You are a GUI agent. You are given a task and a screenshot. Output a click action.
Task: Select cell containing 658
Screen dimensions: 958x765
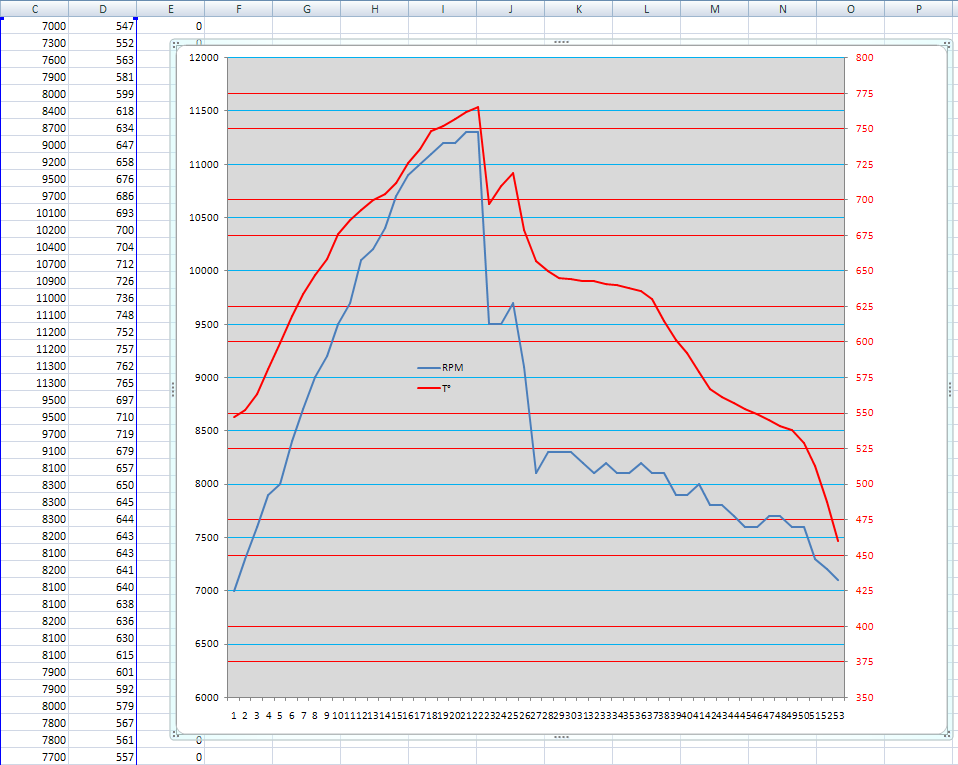pos(103,162)
